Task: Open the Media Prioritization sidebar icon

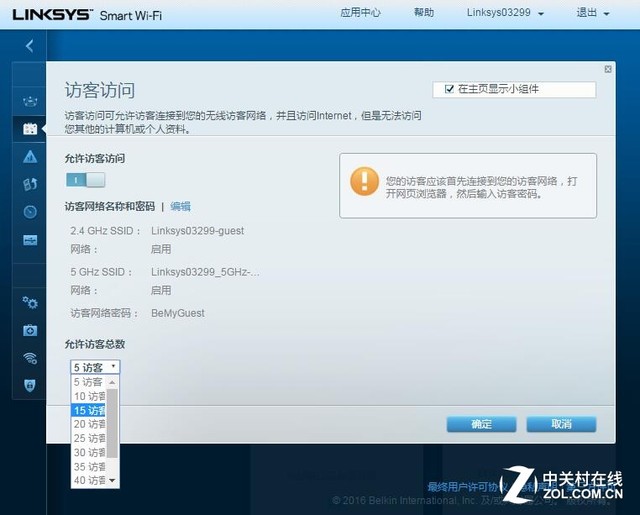Action: point(30,184)
